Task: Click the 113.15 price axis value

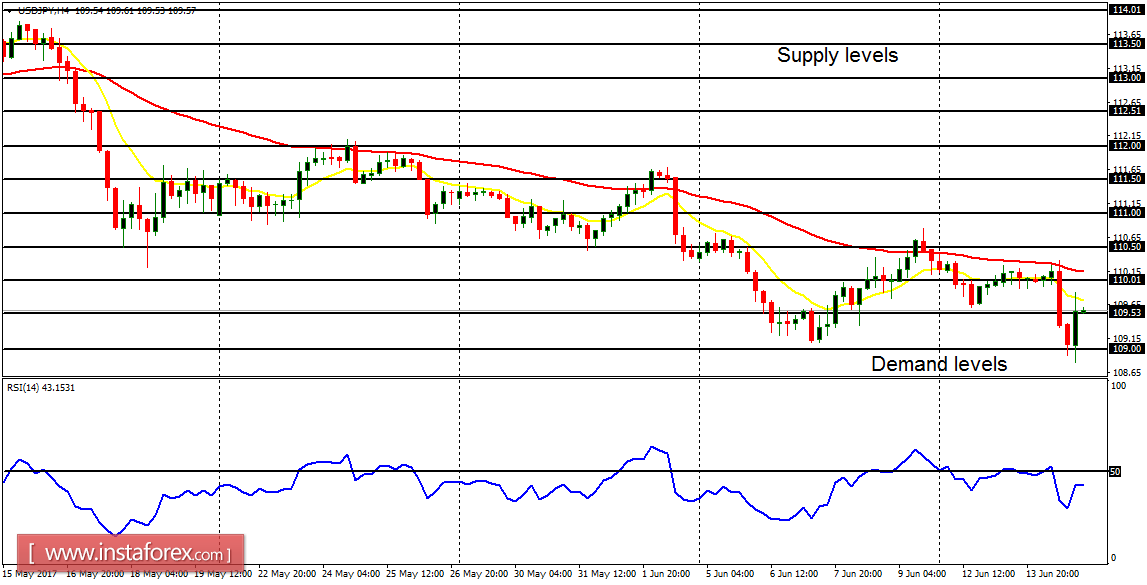Action: (x=1125, y=68)
